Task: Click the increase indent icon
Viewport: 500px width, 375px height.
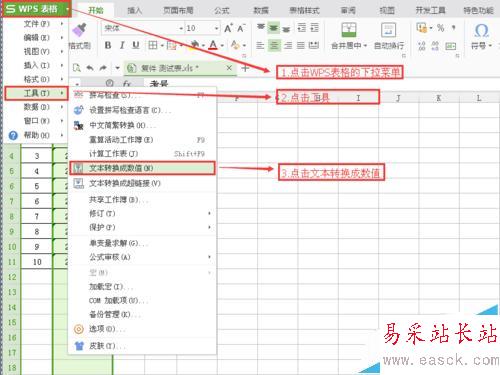Action: [314, 28]
